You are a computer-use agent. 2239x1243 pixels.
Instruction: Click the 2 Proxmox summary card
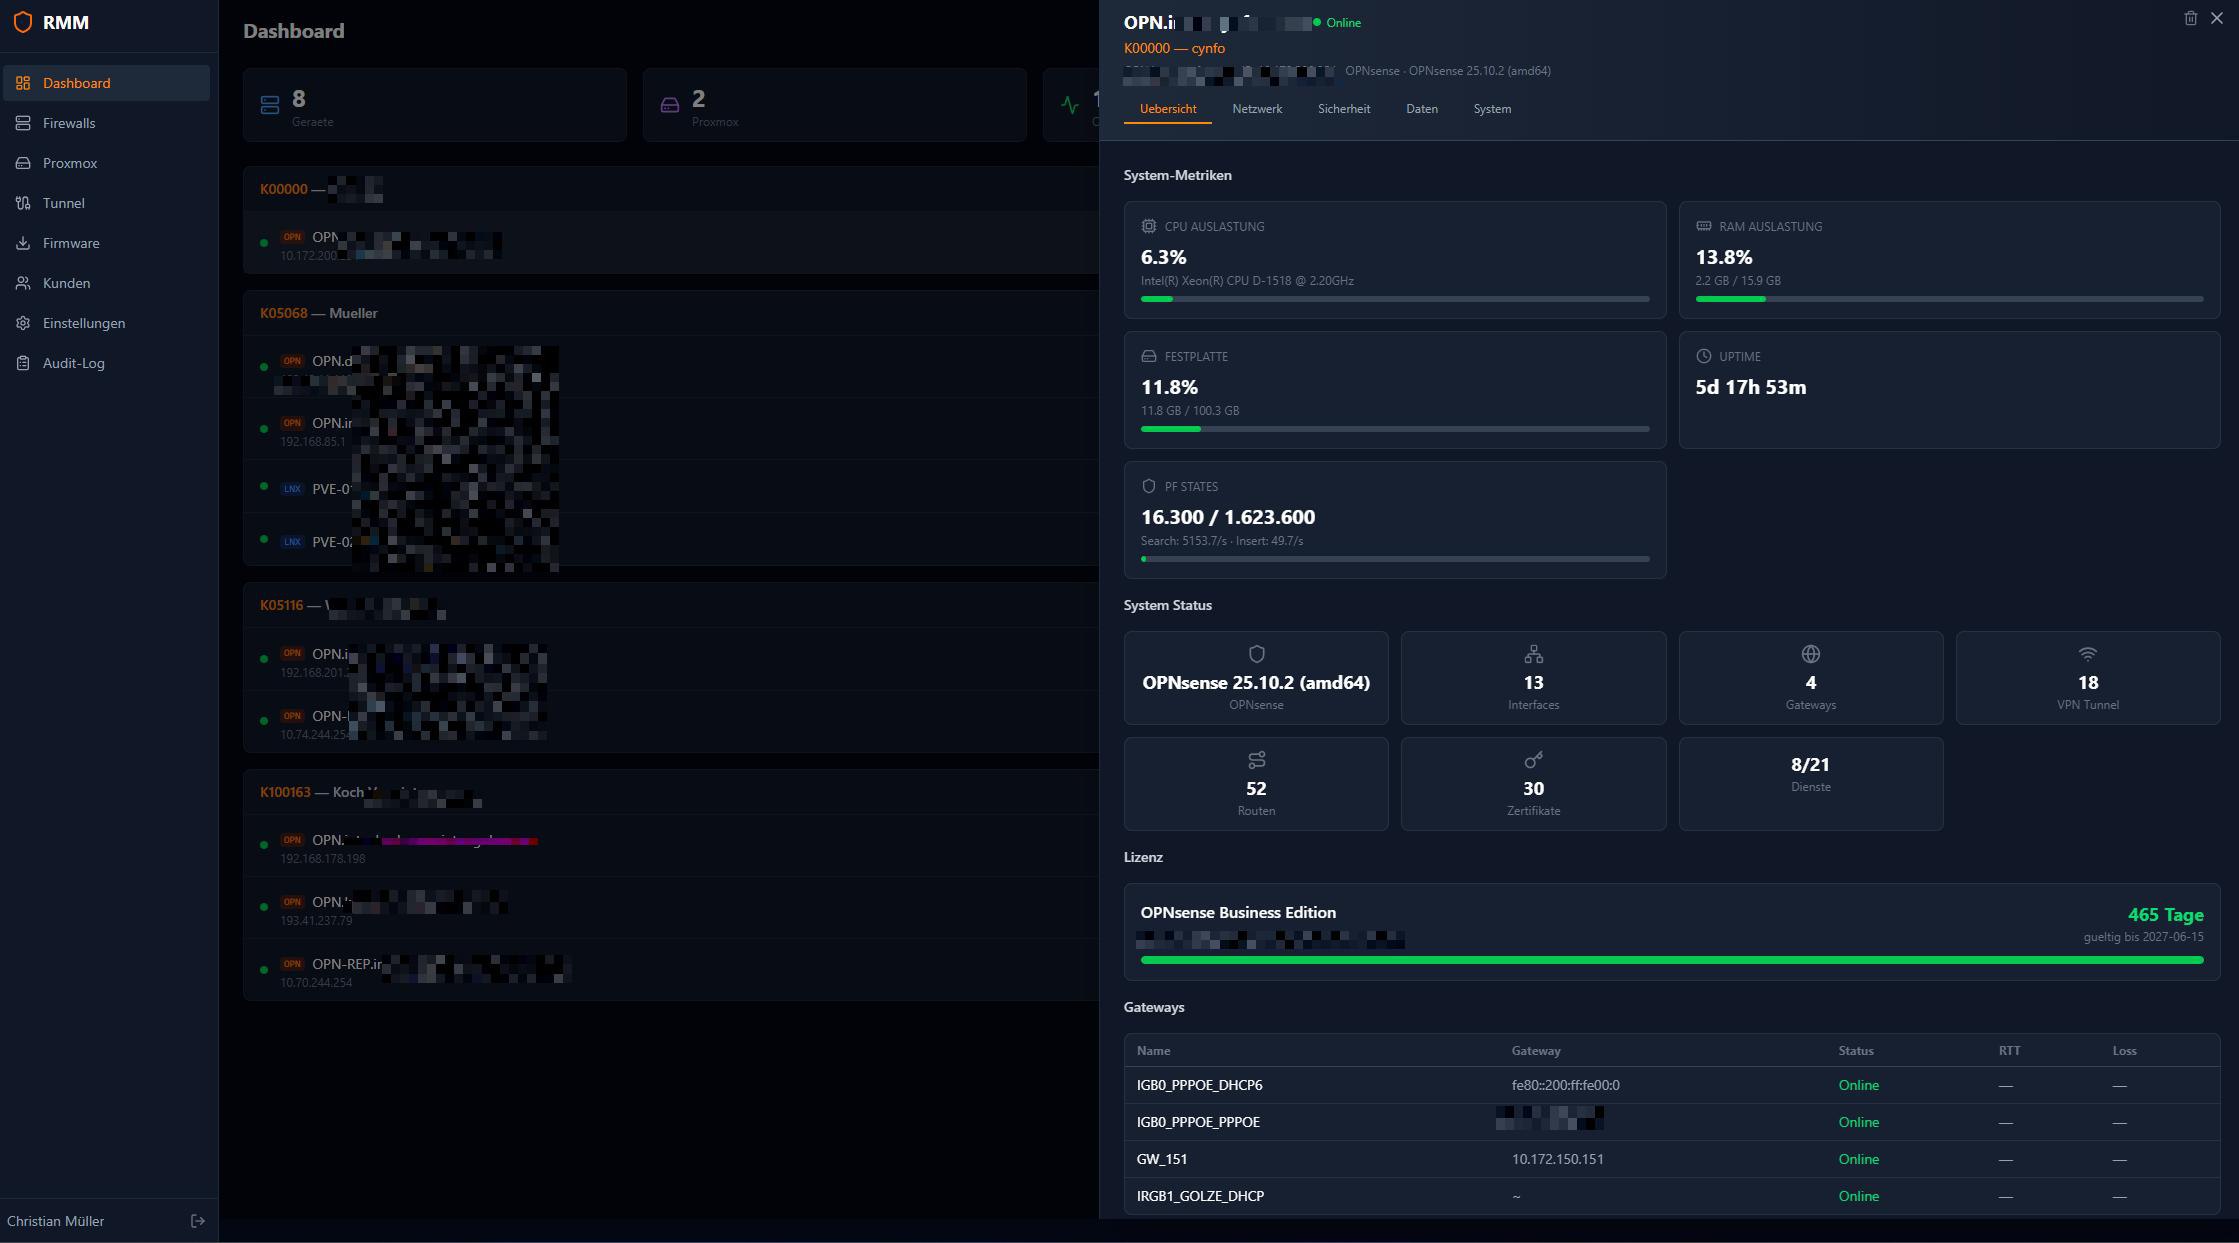coord(835,105)
